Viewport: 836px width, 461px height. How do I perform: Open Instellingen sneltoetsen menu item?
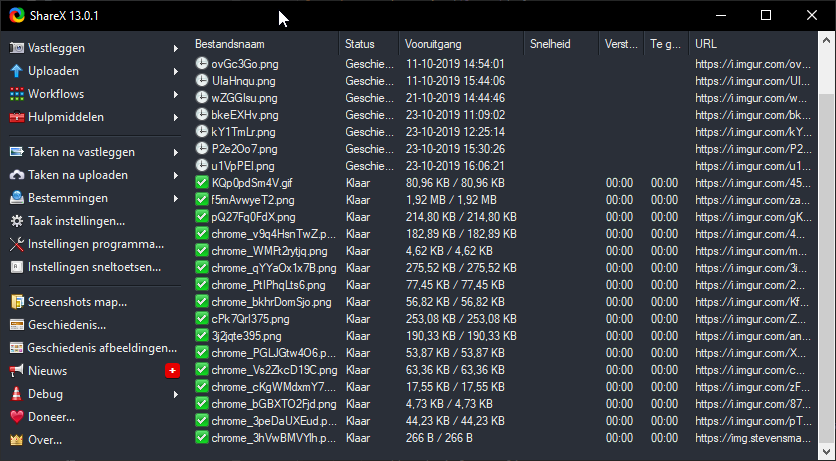tap(94, 267)
